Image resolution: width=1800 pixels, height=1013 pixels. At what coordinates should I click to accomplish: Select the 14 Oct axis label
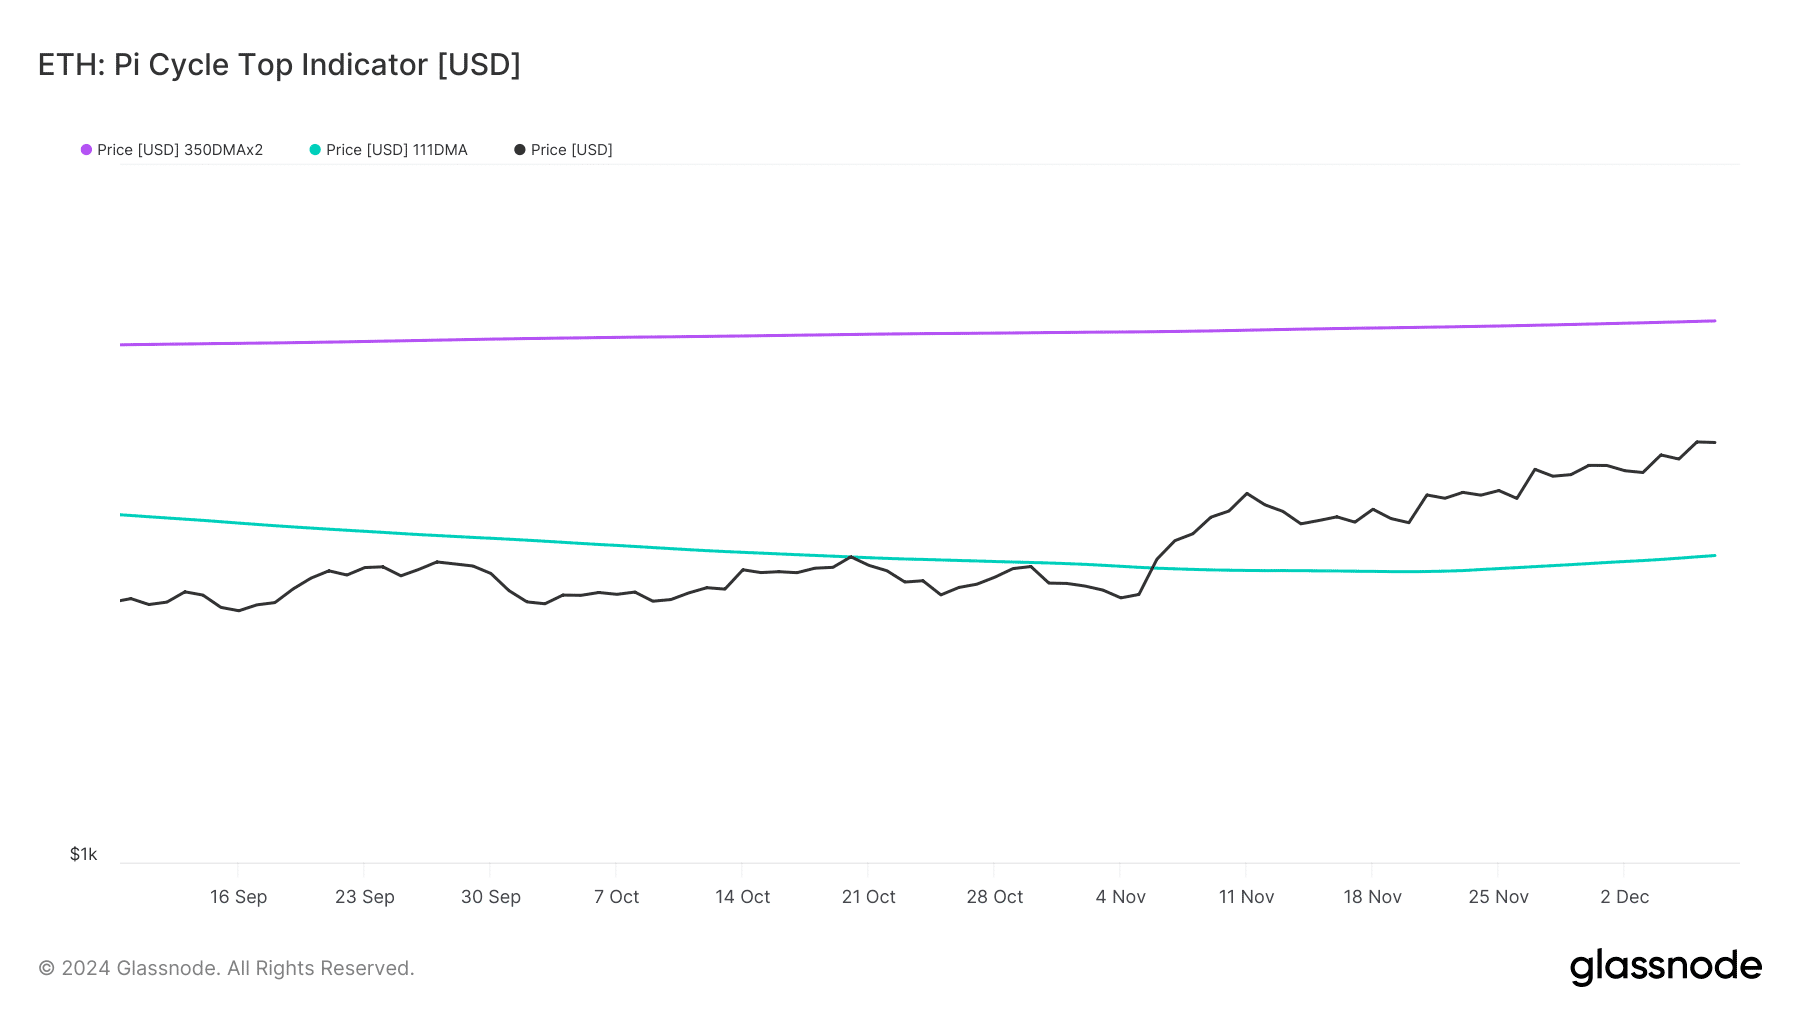point(742,897)
